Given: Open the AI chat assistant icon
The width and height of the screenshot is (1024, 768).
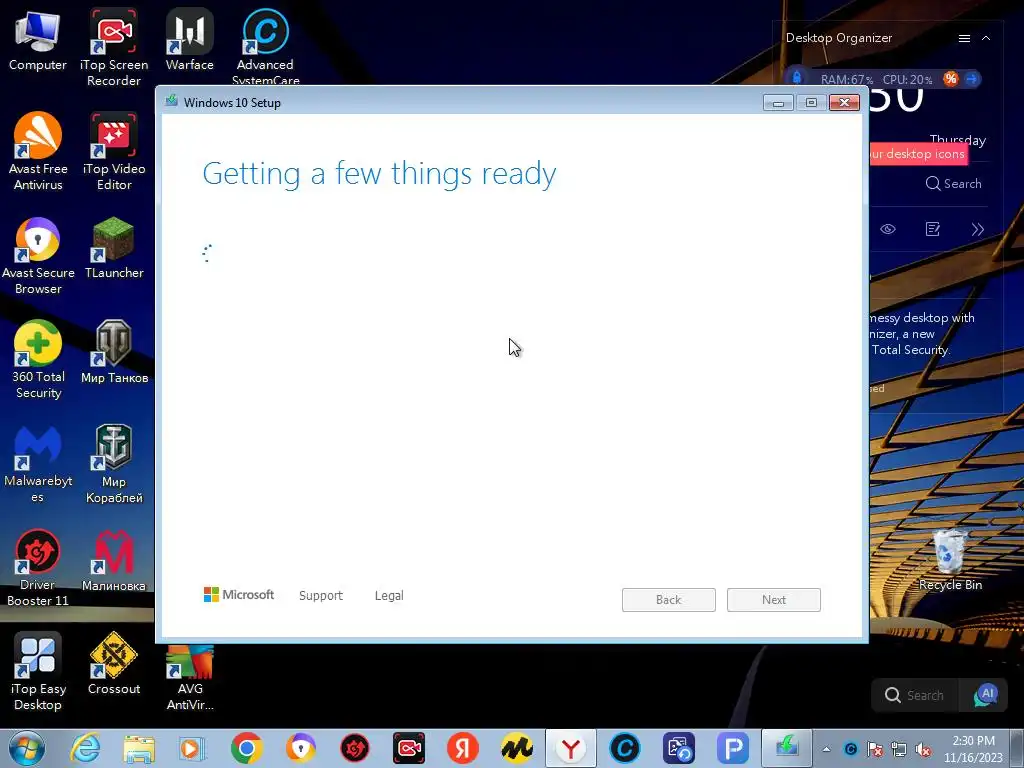Looking at the screenshot, I should (985, 695).
